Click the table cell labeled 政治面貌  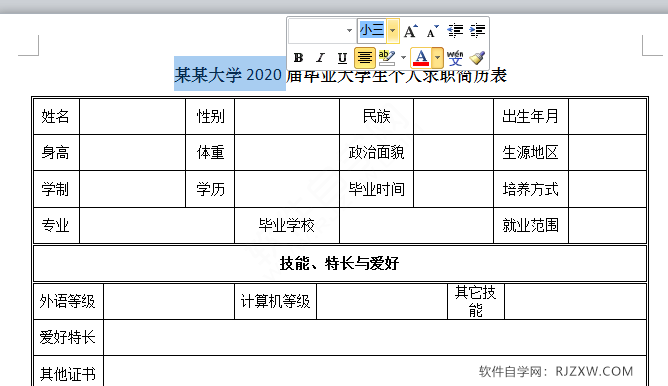[376, 153]
